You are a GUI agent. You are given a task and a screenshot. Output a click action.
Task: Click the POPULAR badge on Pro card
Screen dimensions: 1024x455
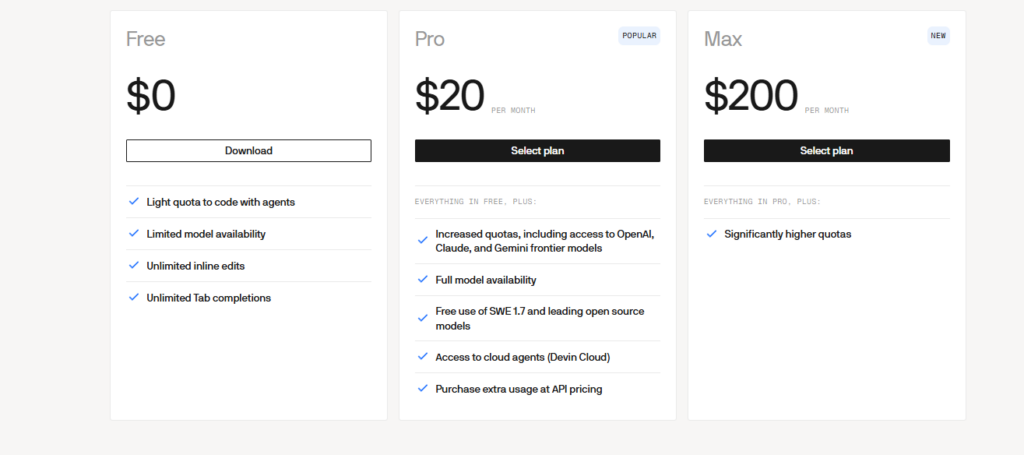click(x=639, y=36)
